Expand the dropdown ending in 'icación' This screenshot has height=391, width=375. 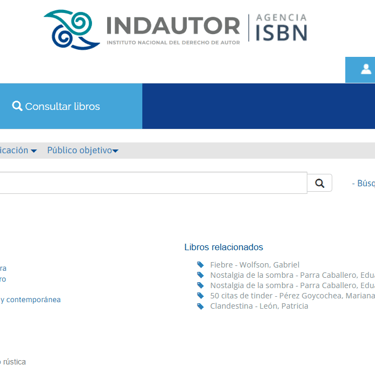click(18, 150)
